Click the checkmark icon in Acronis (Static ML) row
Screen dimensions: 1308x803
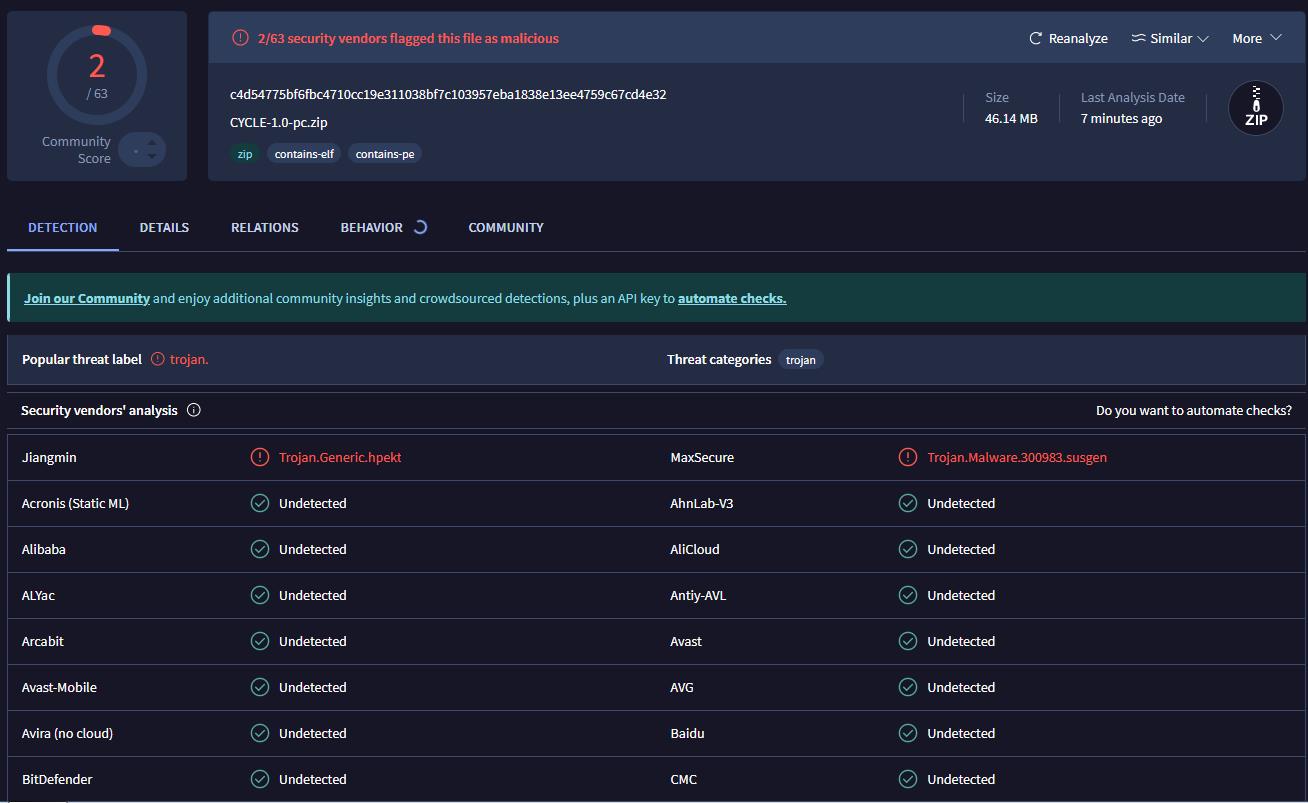pyautogui.click(x=260, y=503)
